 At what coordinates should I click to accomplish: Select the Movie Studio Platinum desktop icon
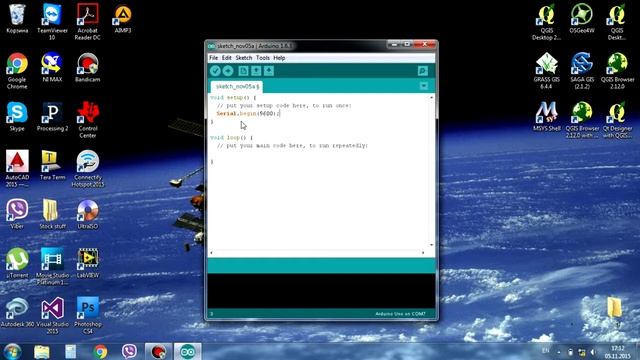coord(52,266)
